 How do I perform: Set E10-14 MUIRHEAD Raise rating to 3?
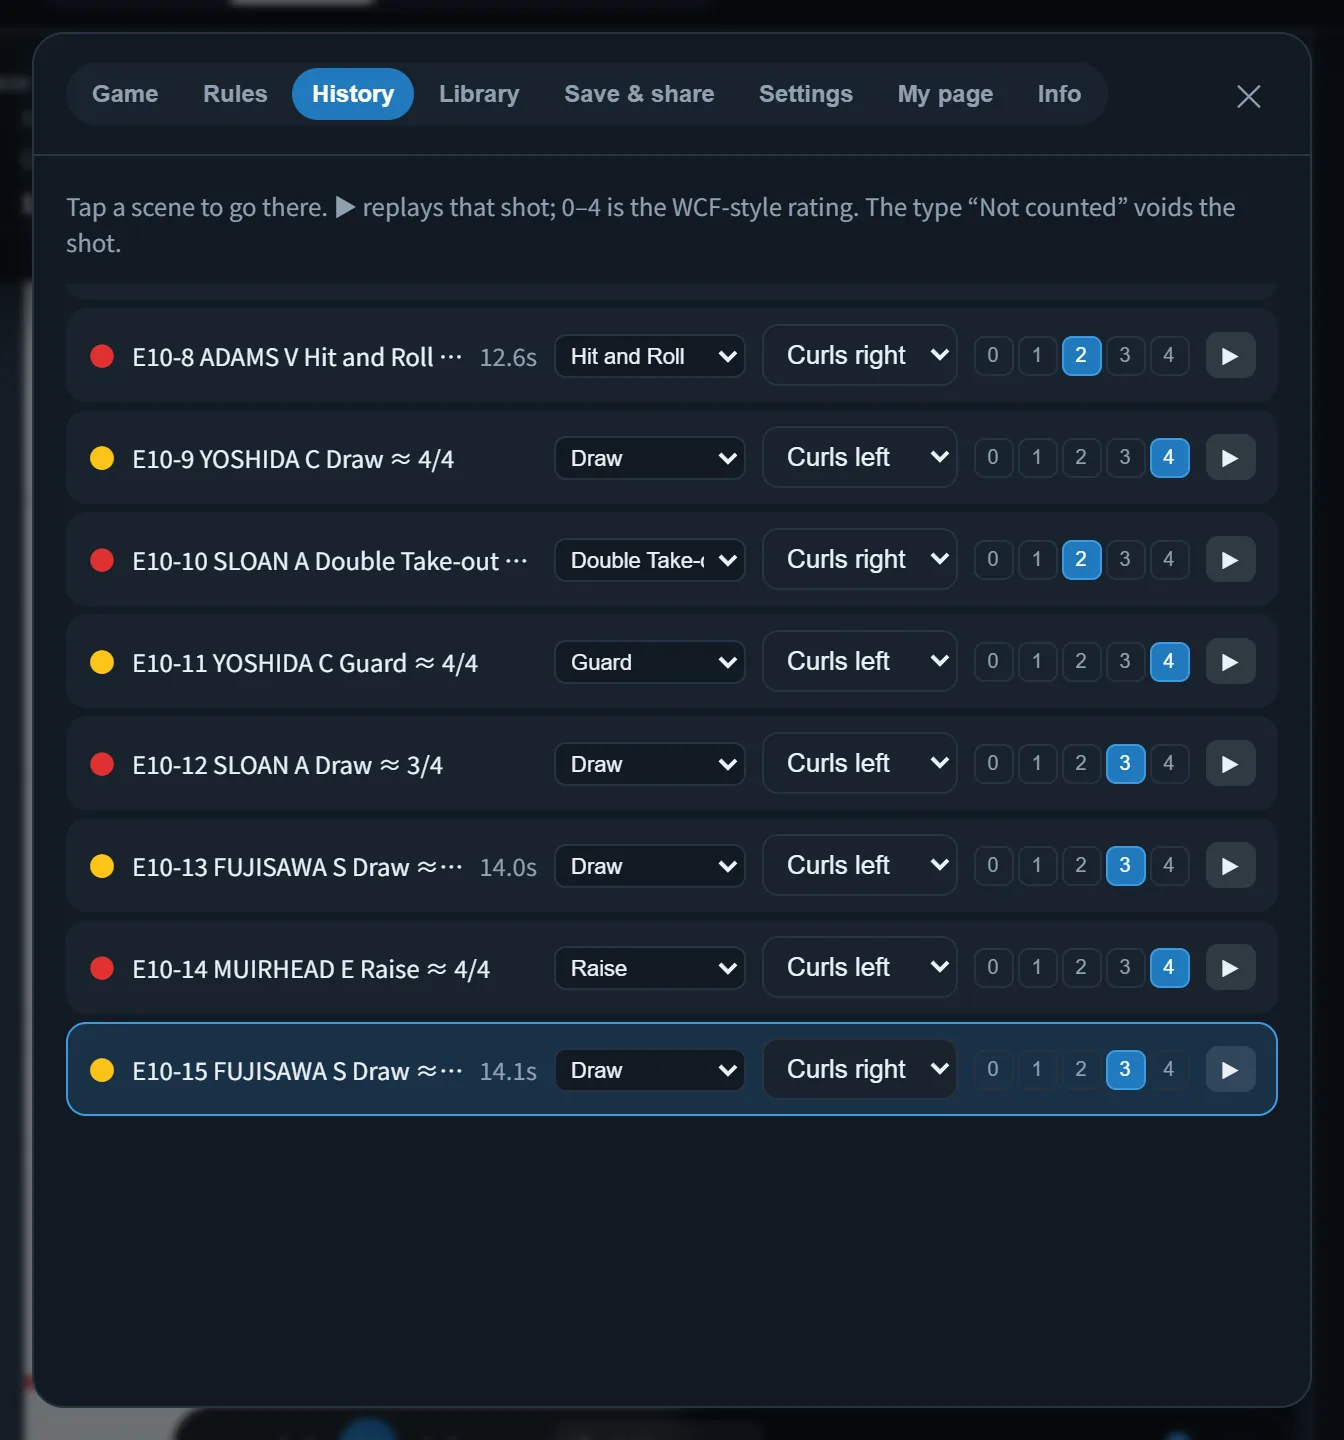(1125, 967)
